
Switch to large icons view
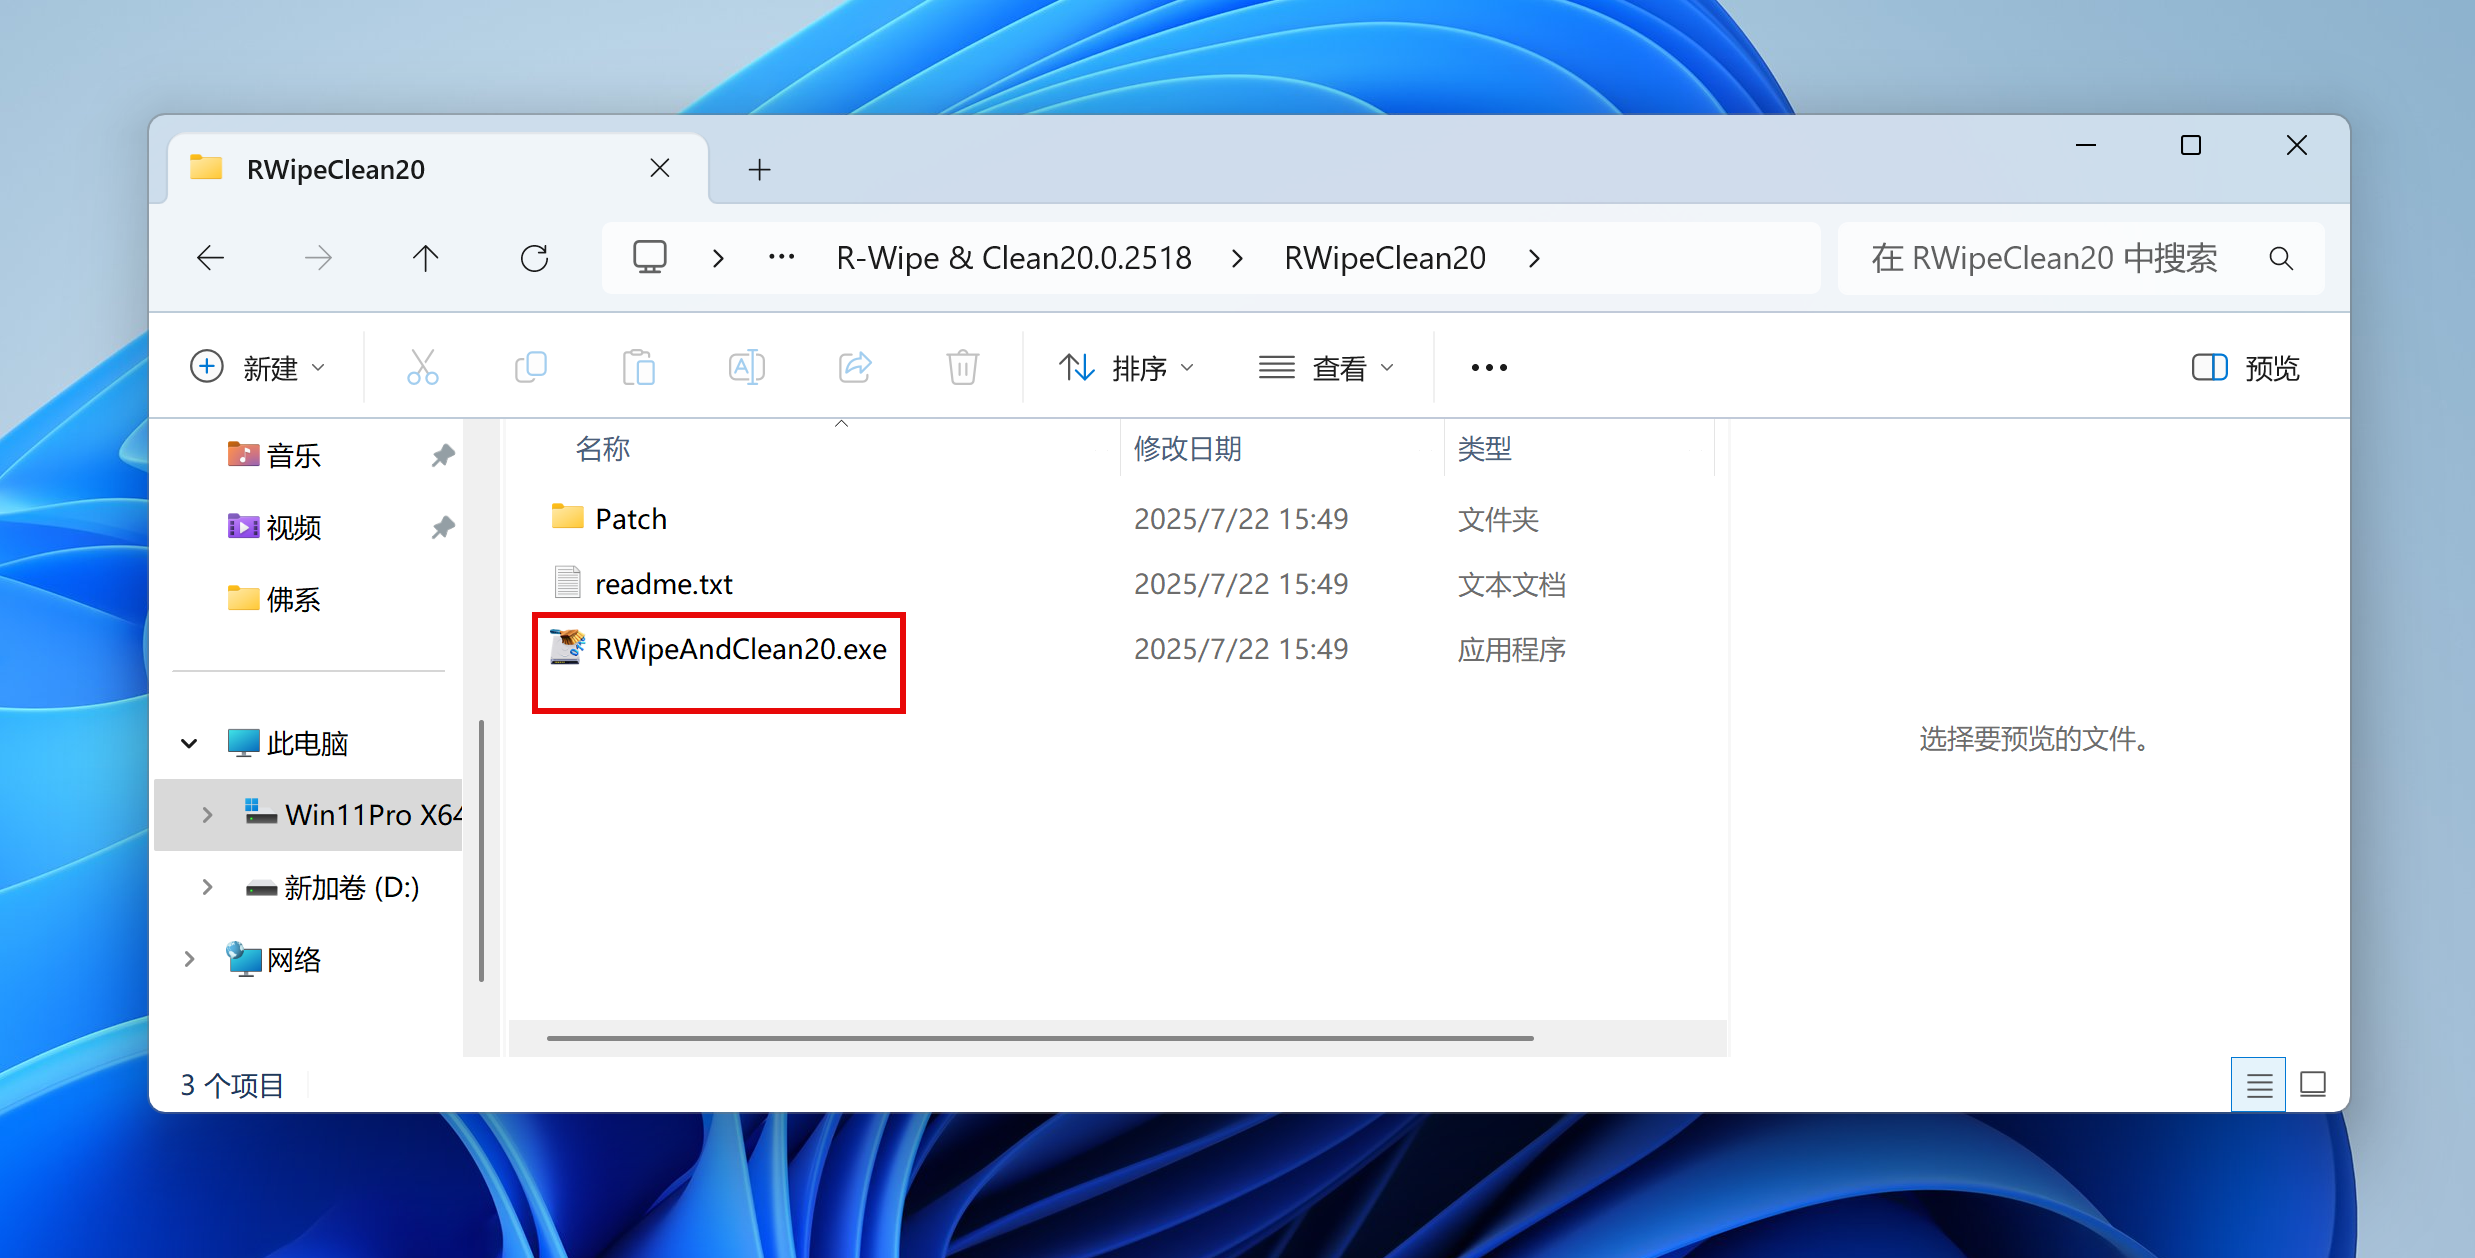click(2312, 1085)
